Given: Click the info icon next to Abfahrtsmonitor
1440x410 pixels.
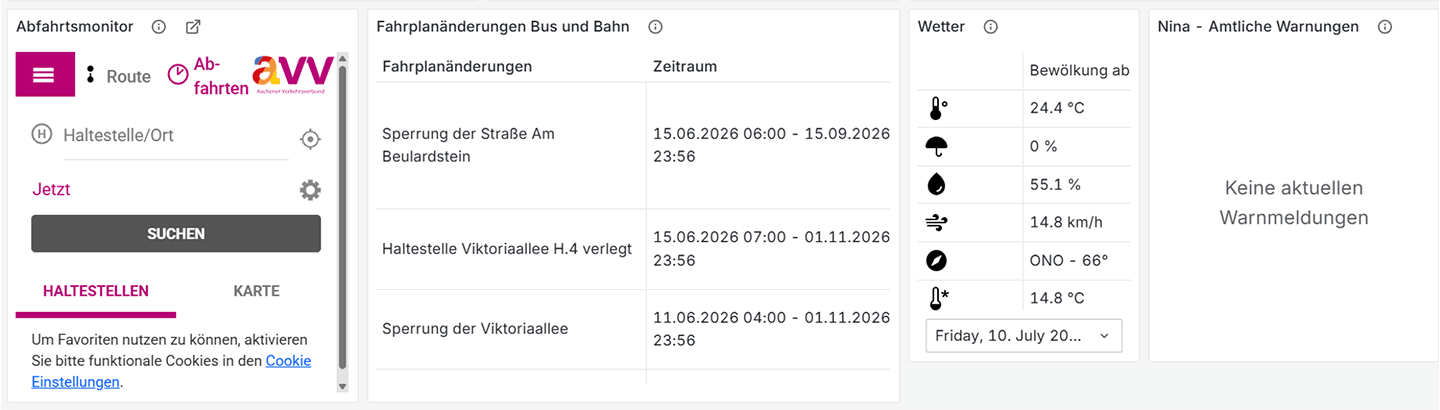Looking at the screenshot, I should pos(158,27).
